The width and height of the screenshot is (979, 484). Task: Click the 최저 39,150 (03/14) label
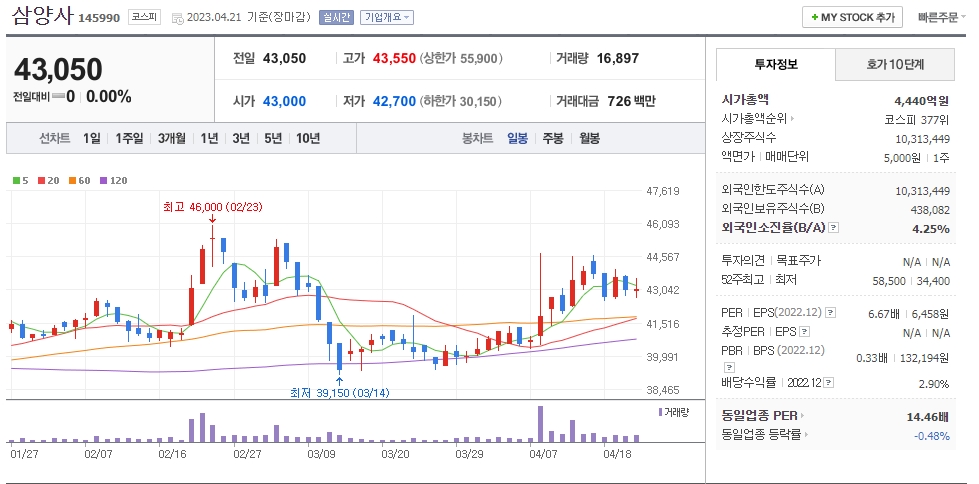point(339,393)
